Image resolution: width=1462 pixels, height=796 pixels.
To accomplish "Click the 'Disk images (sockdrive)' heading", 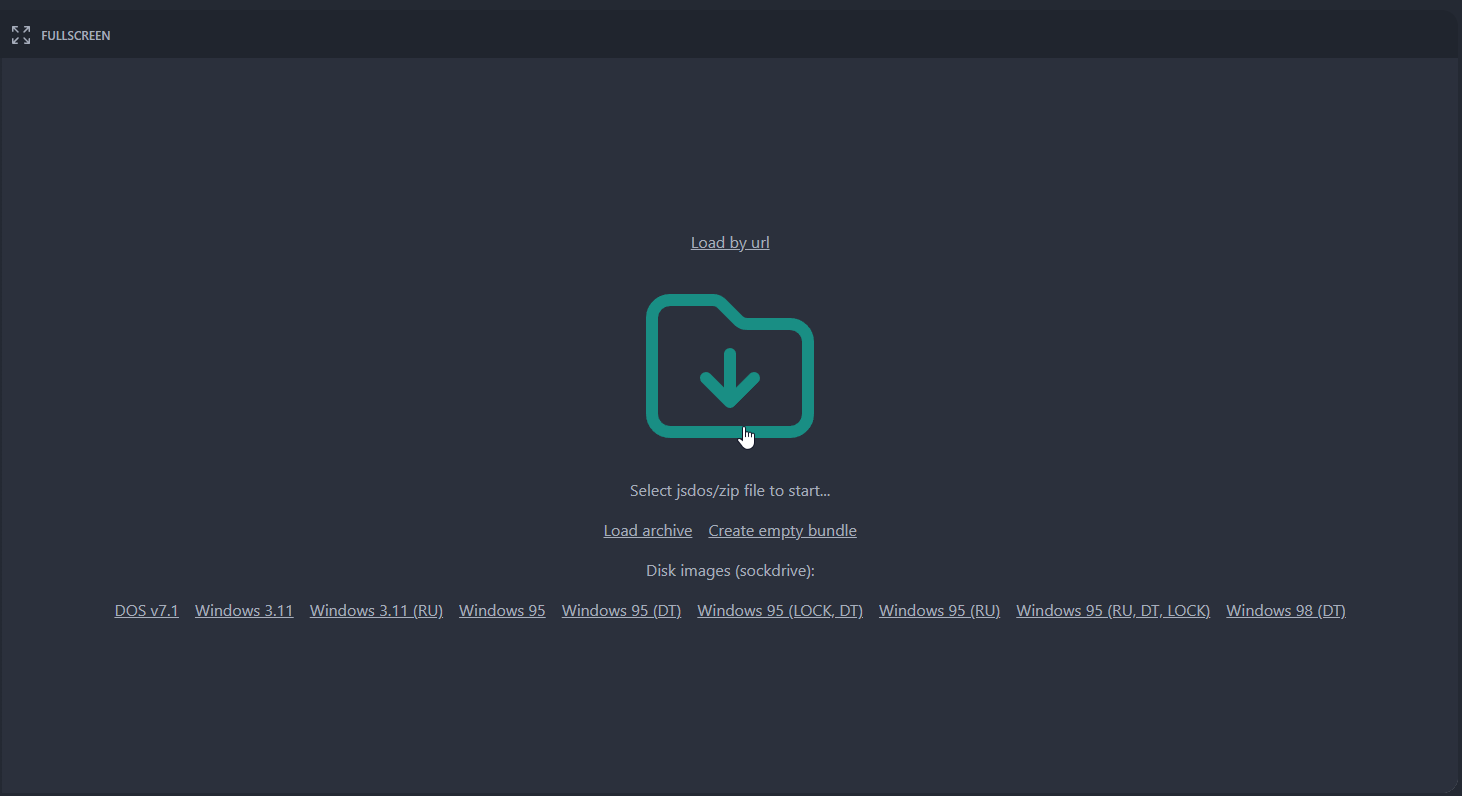I will [x=730, y=571].
